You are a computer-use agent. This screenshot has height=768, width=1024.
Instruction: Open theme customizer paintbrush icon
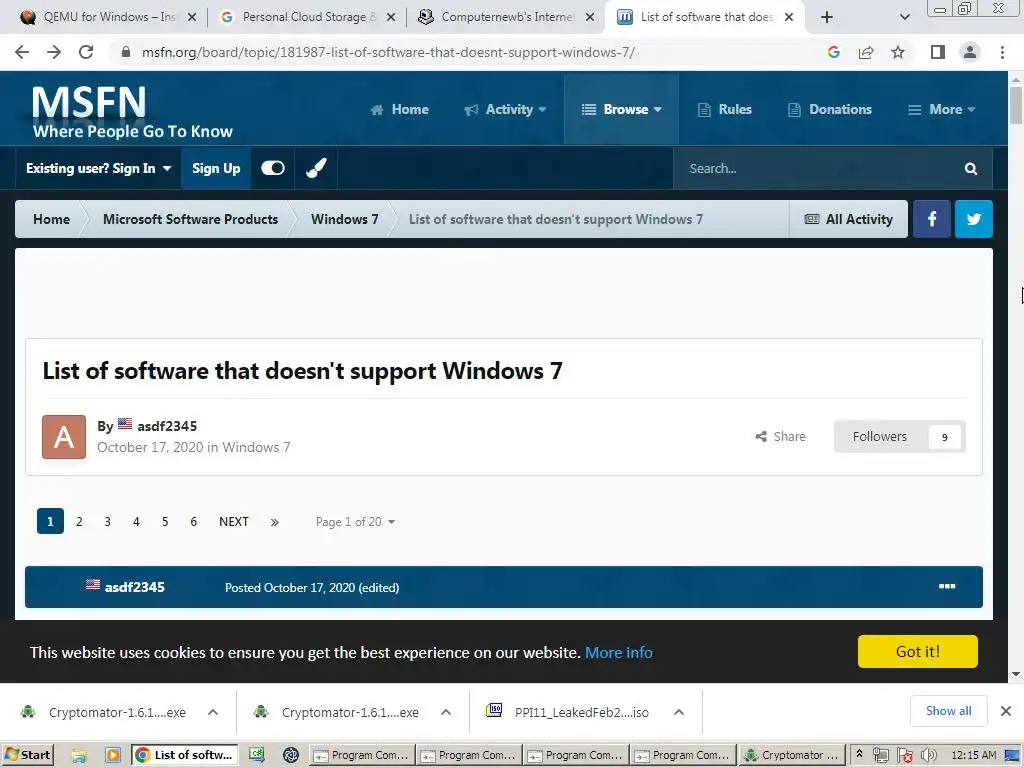click(316, 168)
